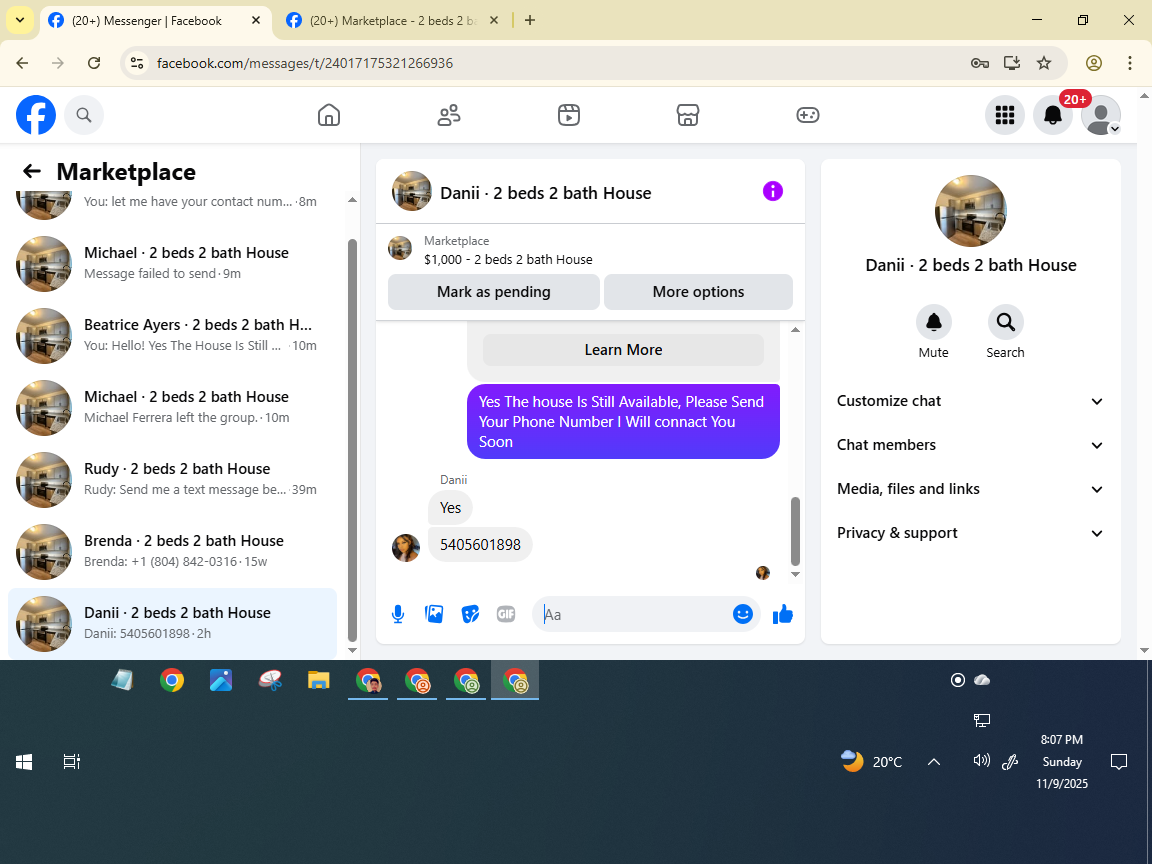Open first Michael chat with failed message
1152x864 pixels.
tap(173, 263)
